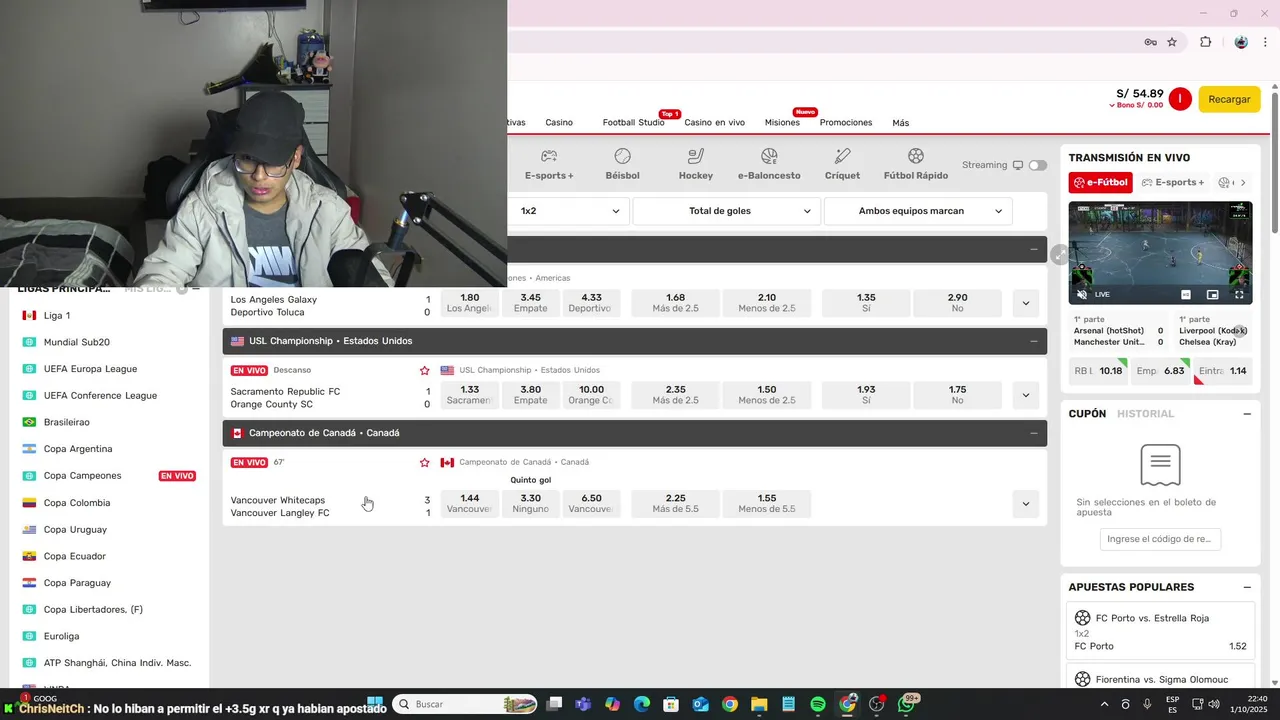This screenshot has height=720, width=1280.
Task: Unmute the live stream video
Action: [1081, 295]
